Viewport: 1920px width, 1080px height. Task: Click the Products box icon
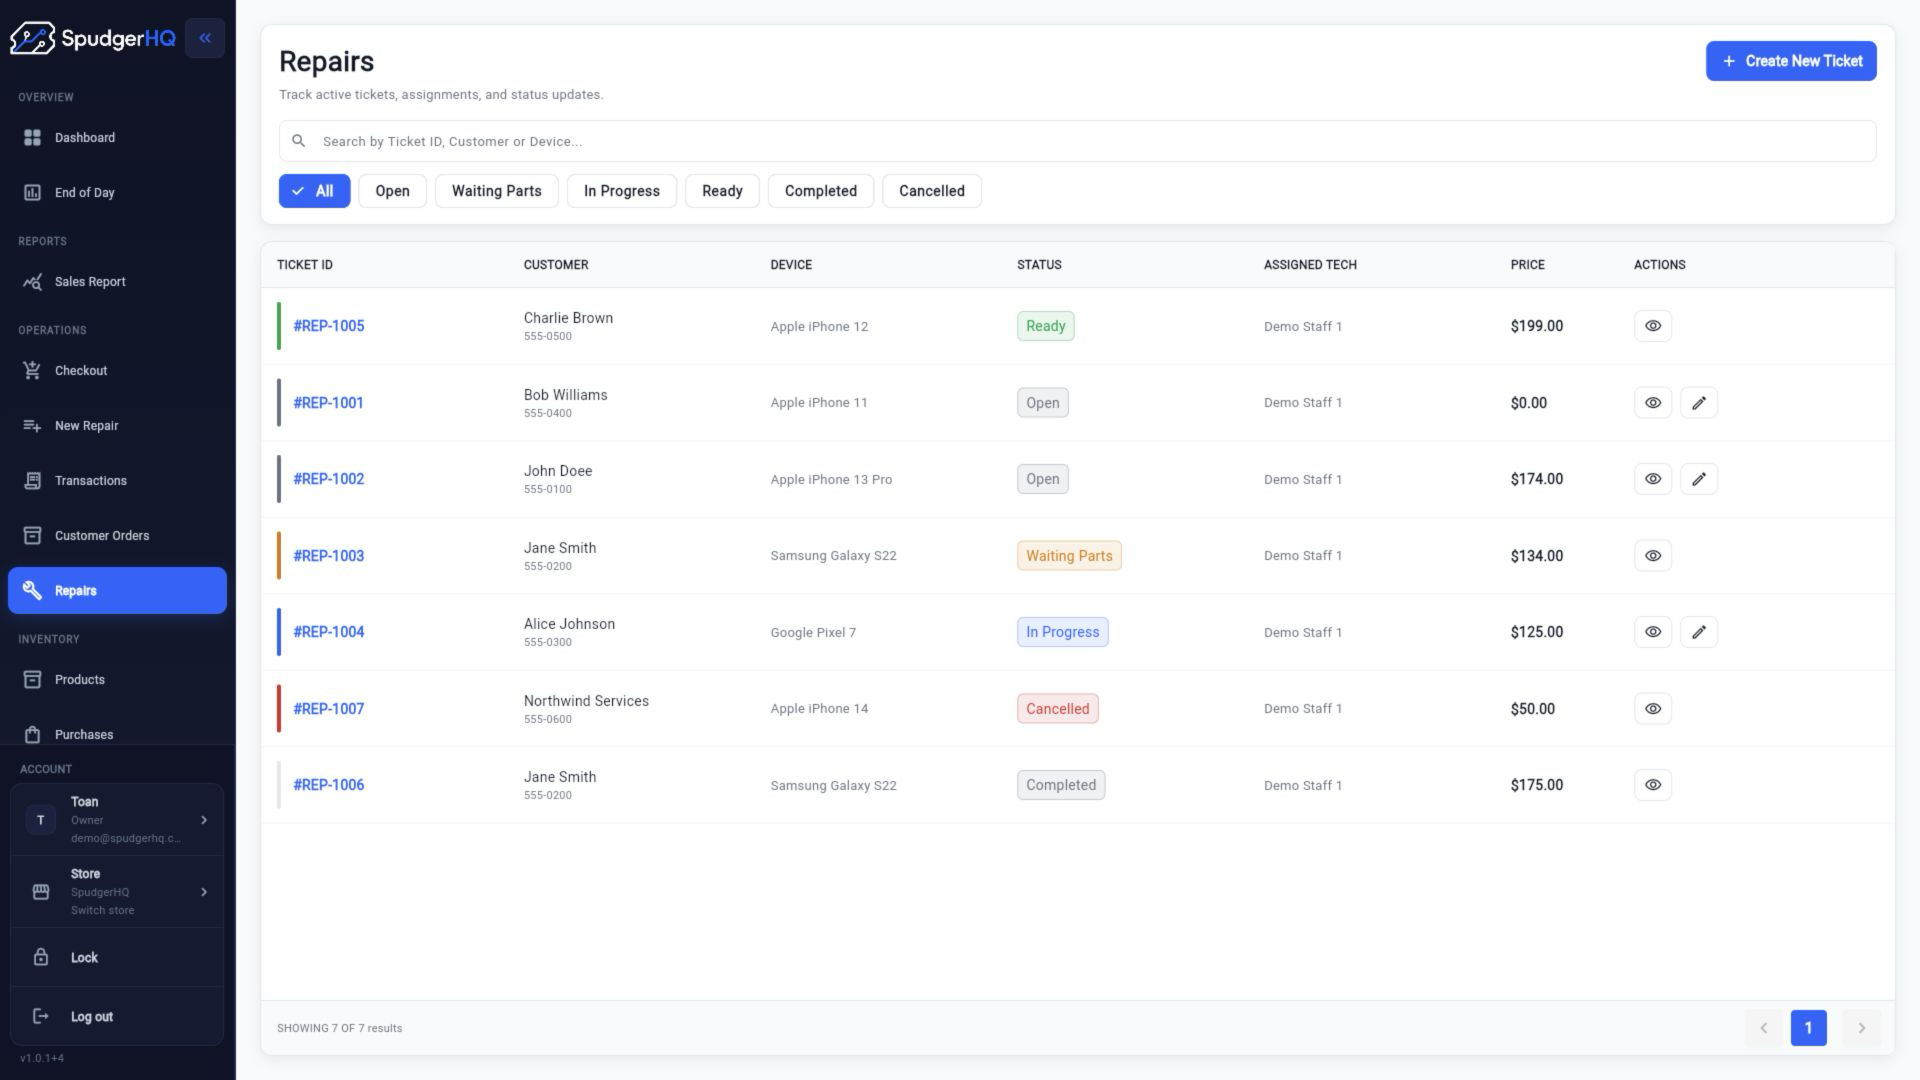32,679
